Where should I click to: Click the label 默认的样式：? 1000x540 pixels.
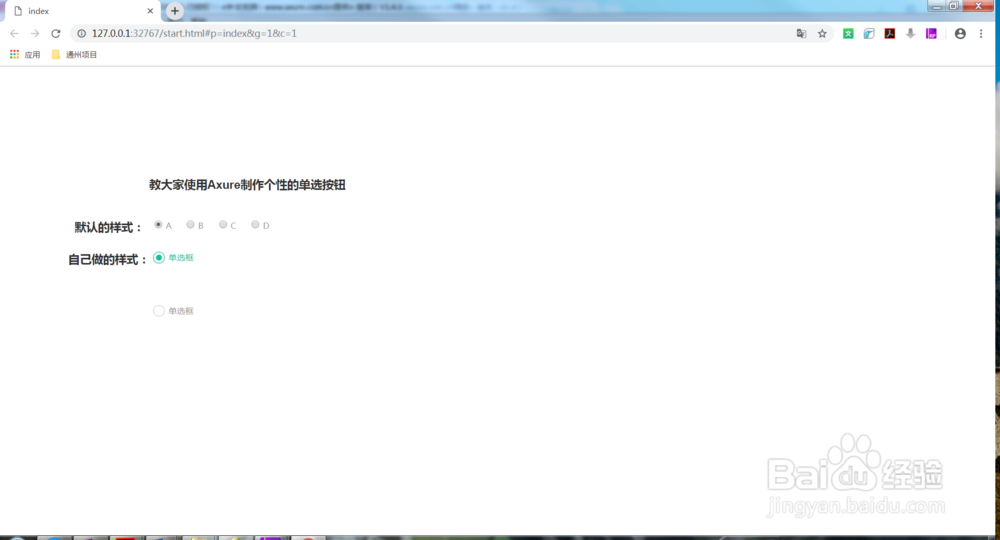tap(108, 228)
